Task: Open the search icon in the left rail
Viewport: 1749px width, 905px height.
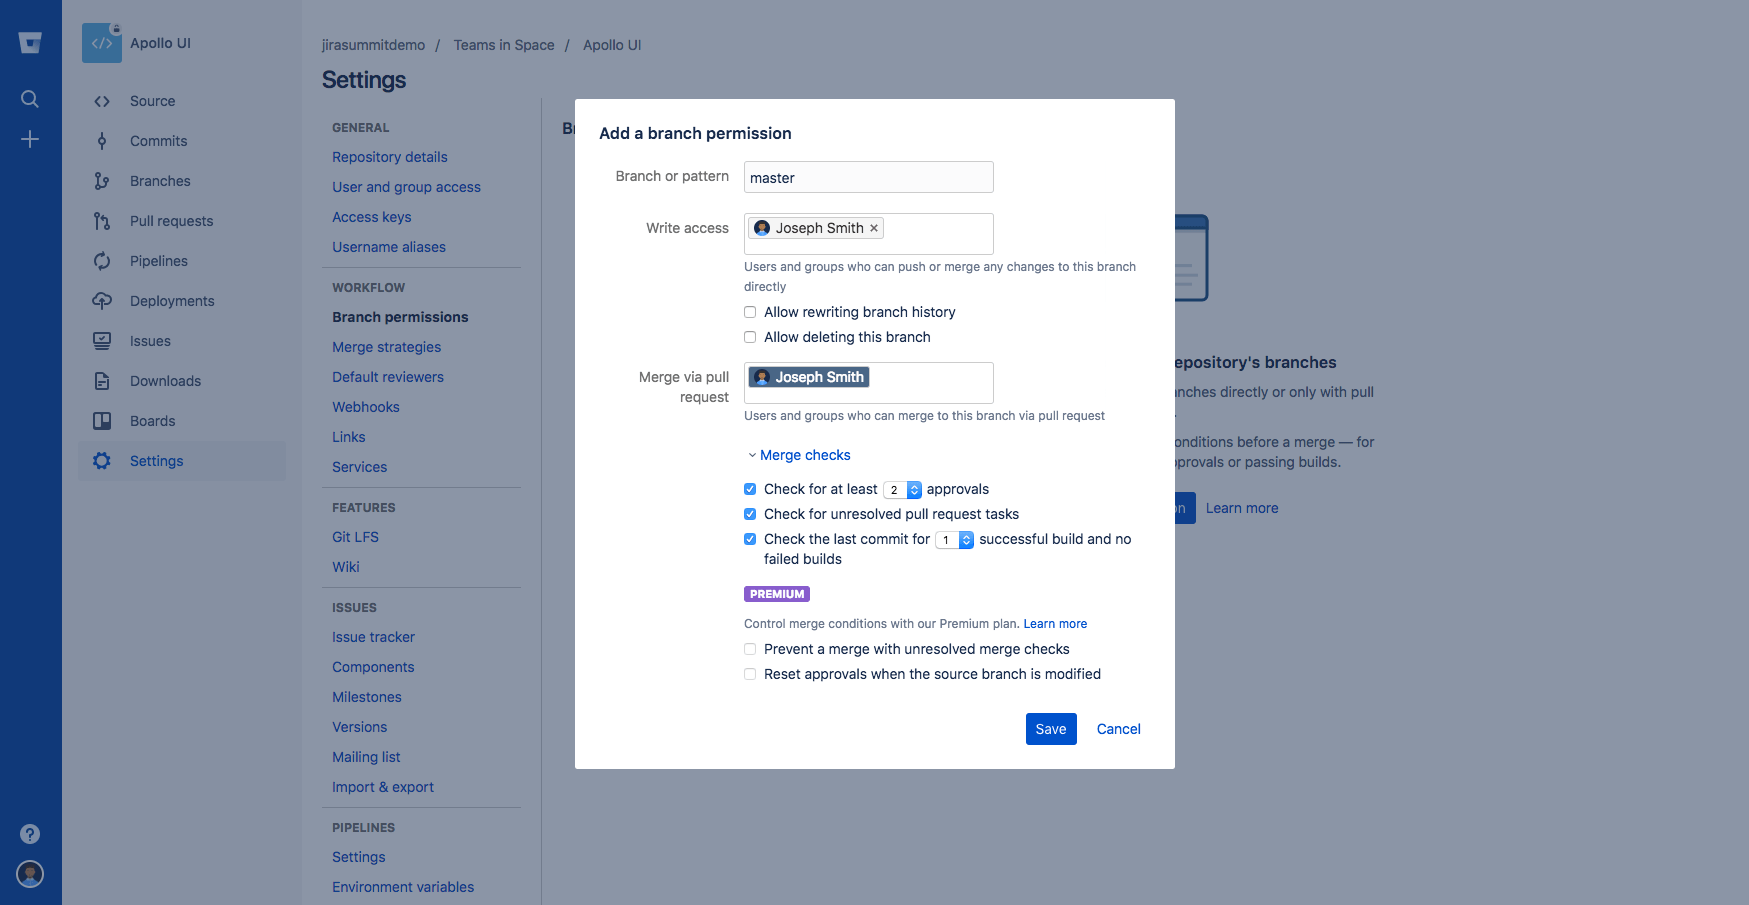Action: [30, 98]
